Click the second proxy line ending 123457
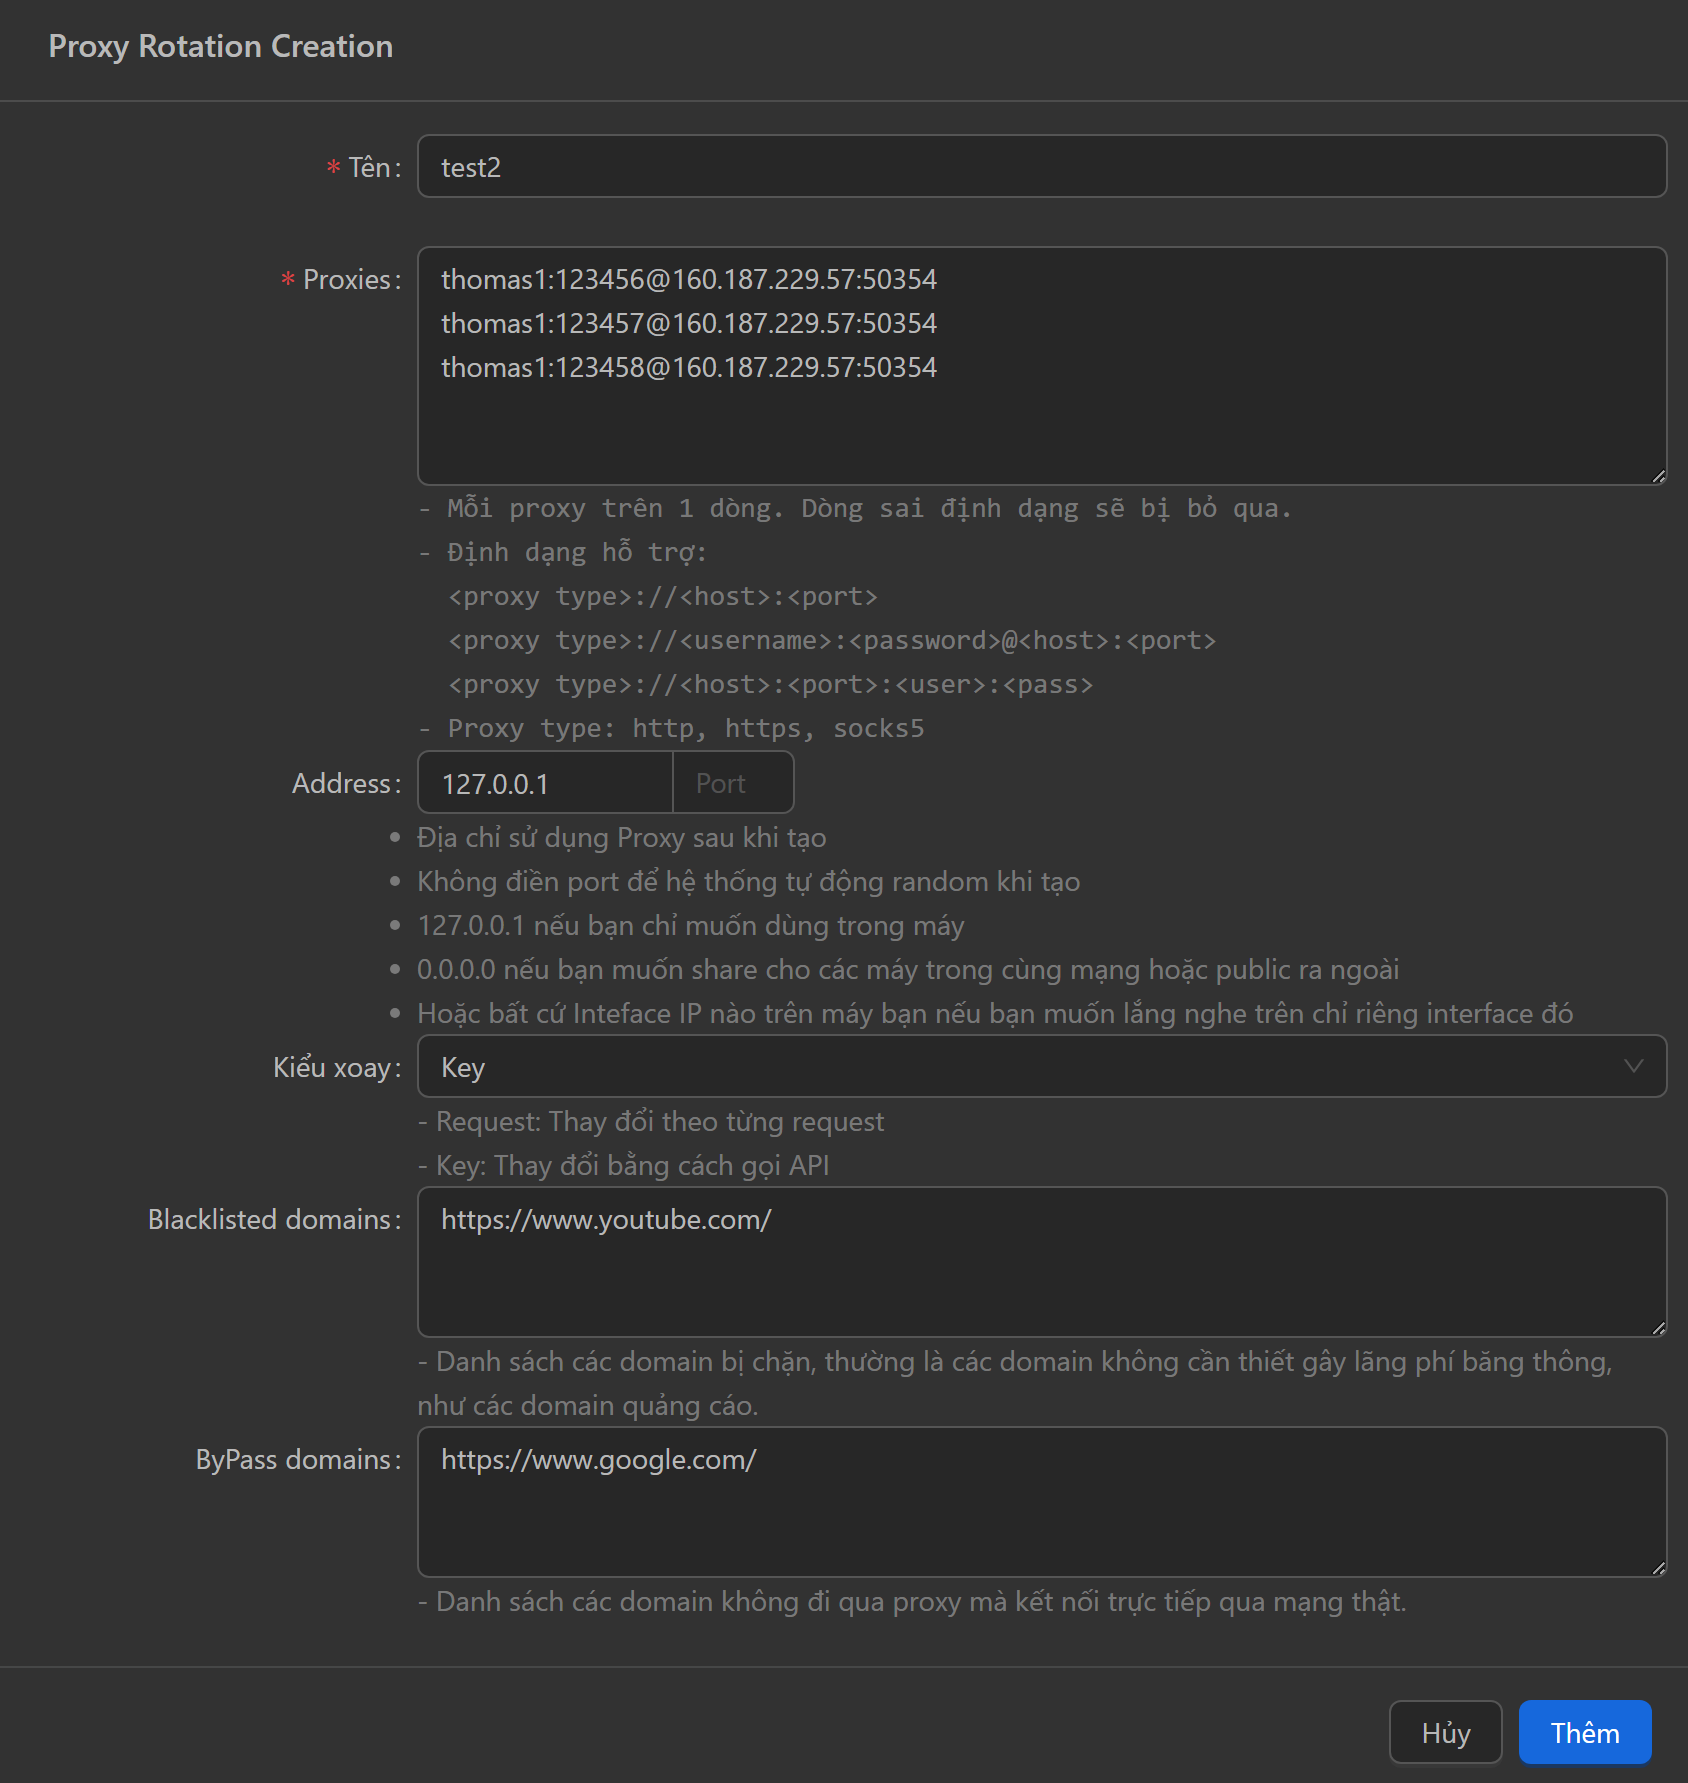This screenshot has width=1688, height=1783. 688,324
